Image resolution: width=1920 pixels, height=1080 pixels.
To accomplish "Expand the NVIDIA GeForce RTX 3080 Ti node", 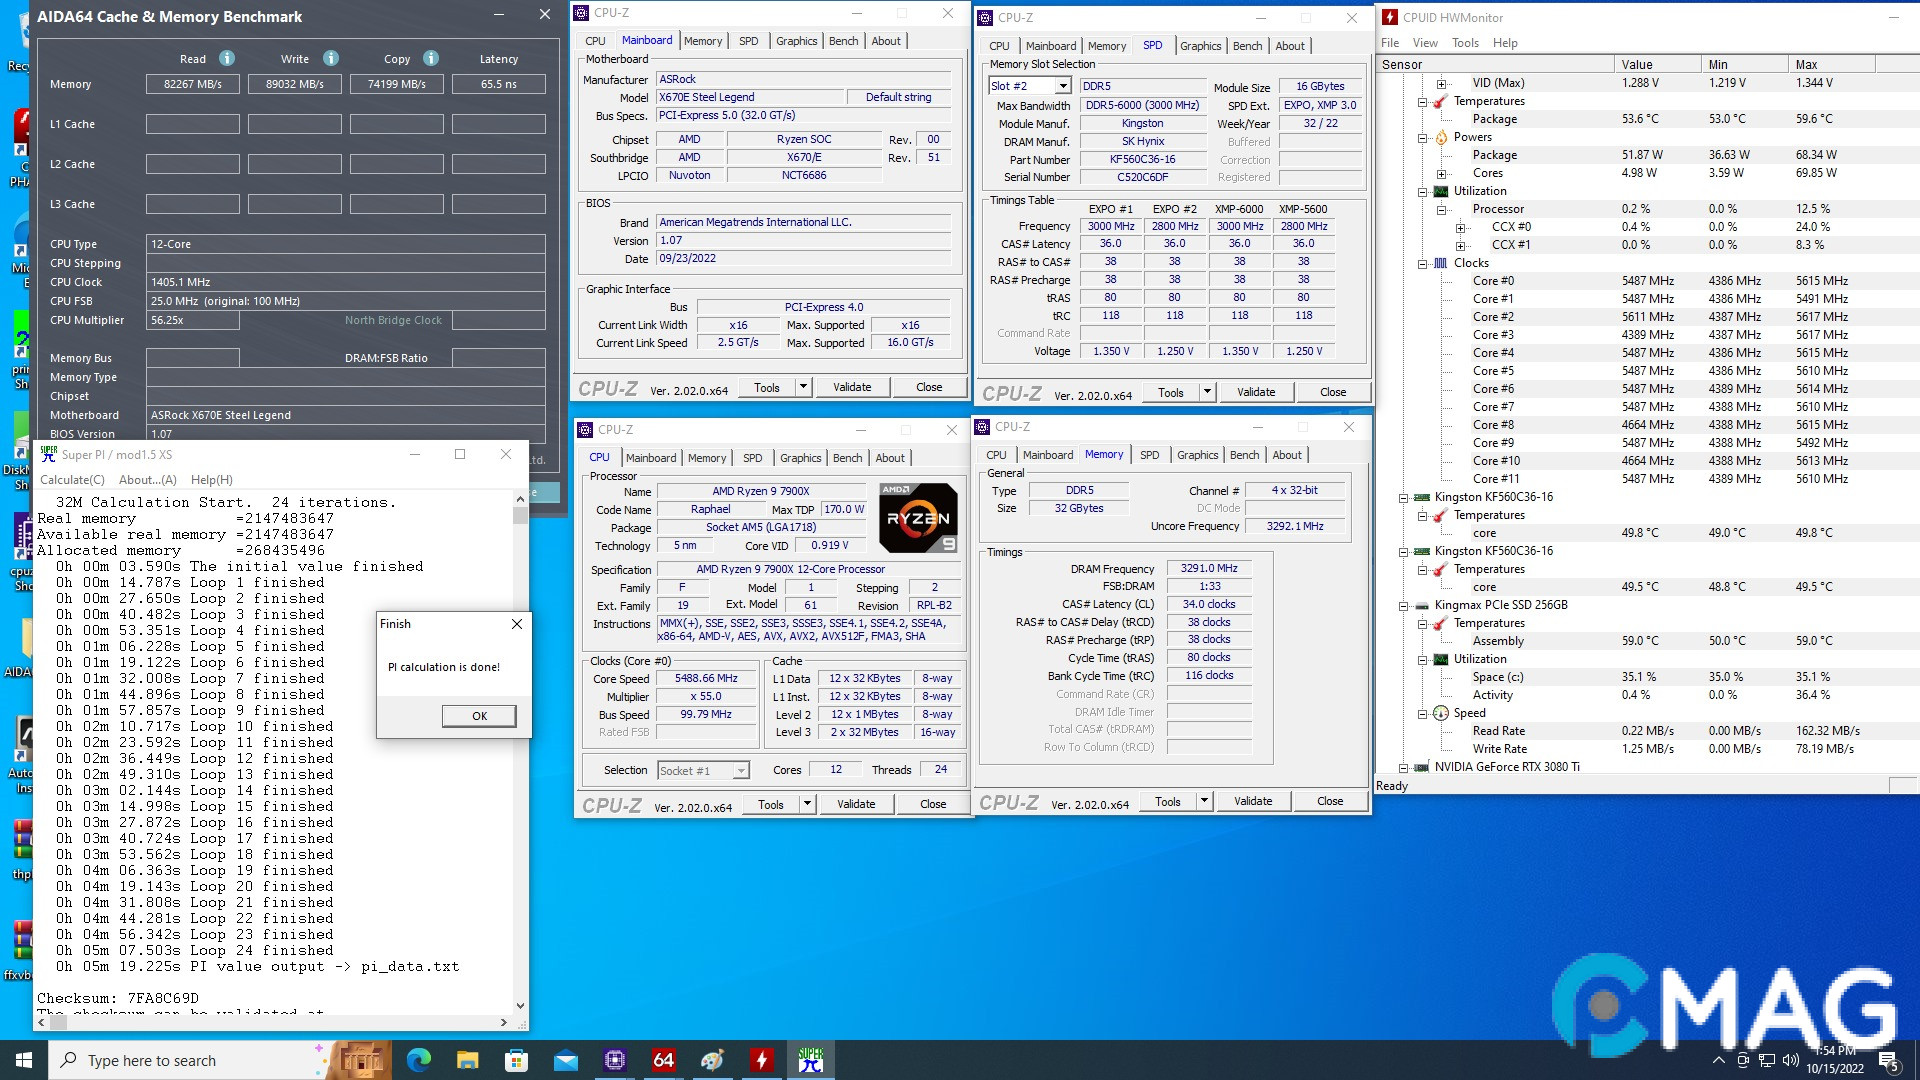I will [1403, 768].
